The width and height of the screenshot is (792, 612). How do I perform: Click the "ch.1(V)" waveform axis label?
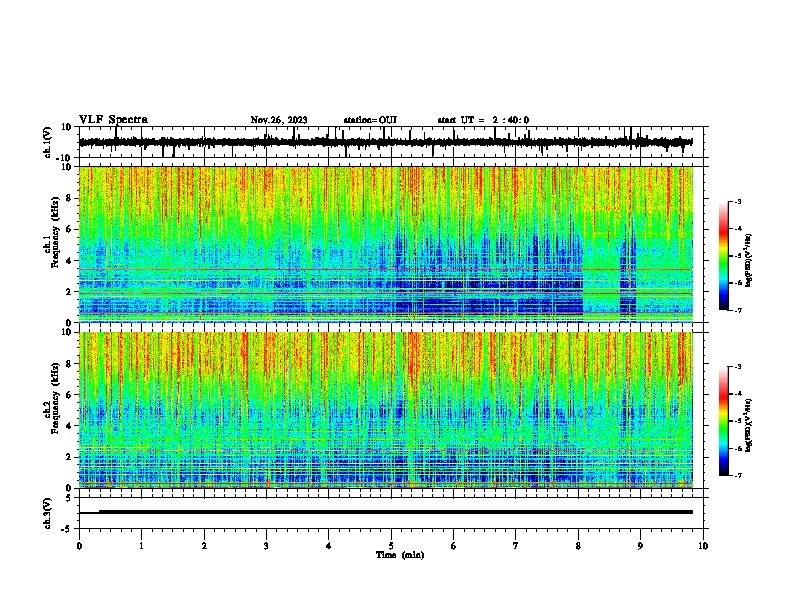pos(47,142)
